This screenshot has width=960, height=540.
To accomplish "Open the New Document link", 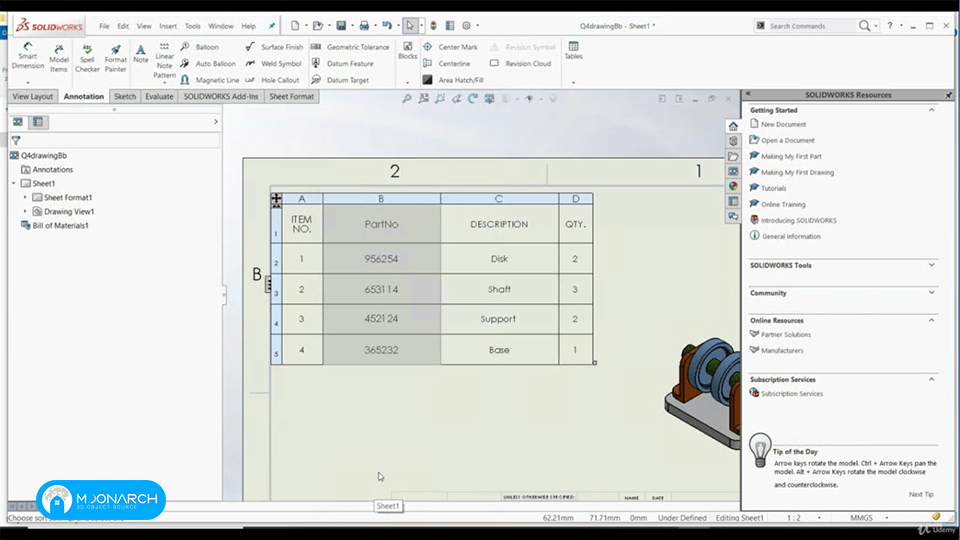I will (778, 124).
